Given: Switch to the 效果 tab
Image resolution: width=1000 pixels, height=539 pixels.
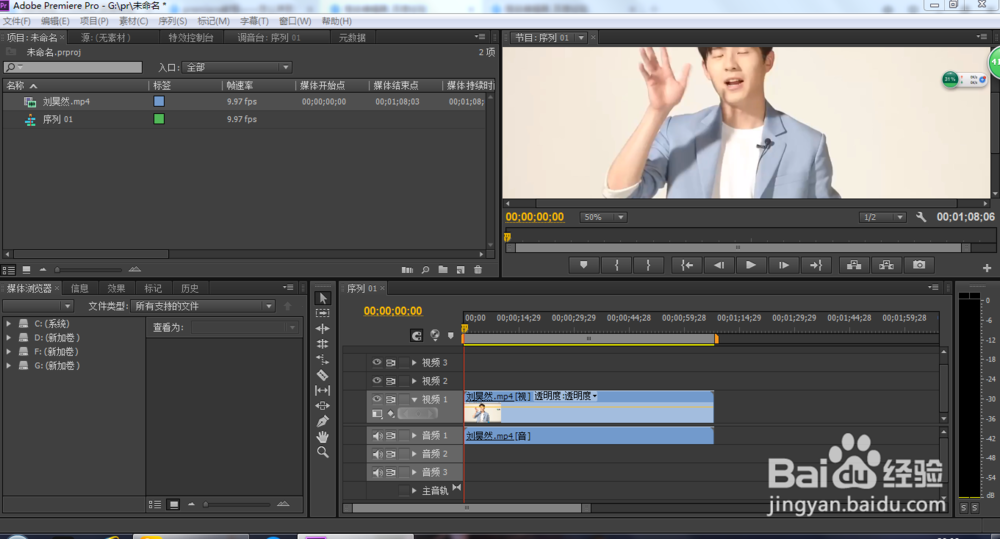Looking at the screenshot, I should click(x=116, y=288).
